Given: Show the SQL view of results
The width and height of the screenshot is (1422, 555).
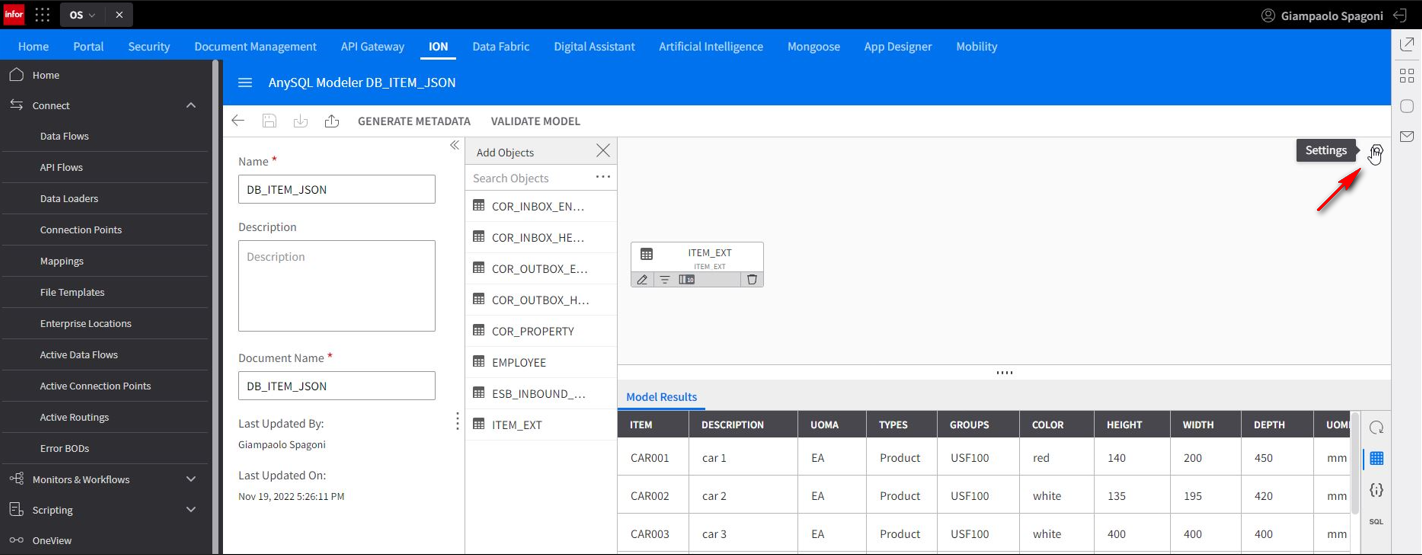Looking at the screenshot, I should point(1376,521).
